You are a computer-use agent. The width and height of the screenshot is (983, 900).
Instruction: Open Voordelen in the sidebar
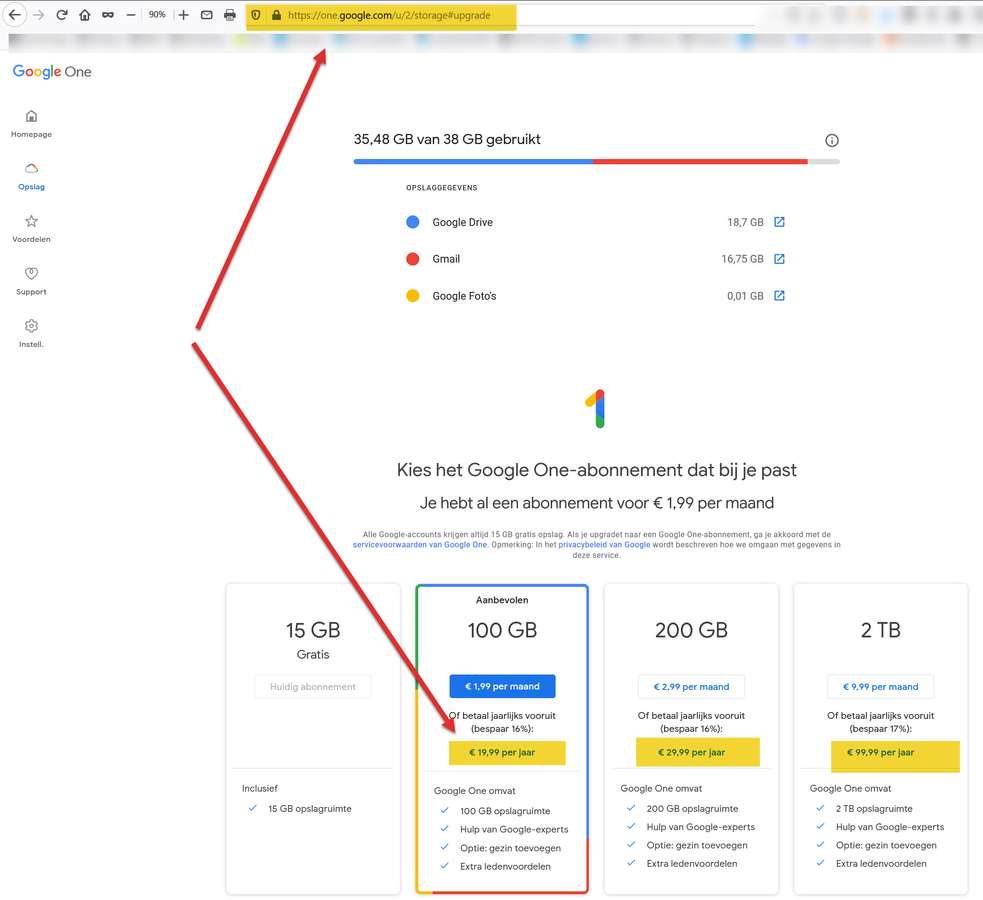(31, 228)
